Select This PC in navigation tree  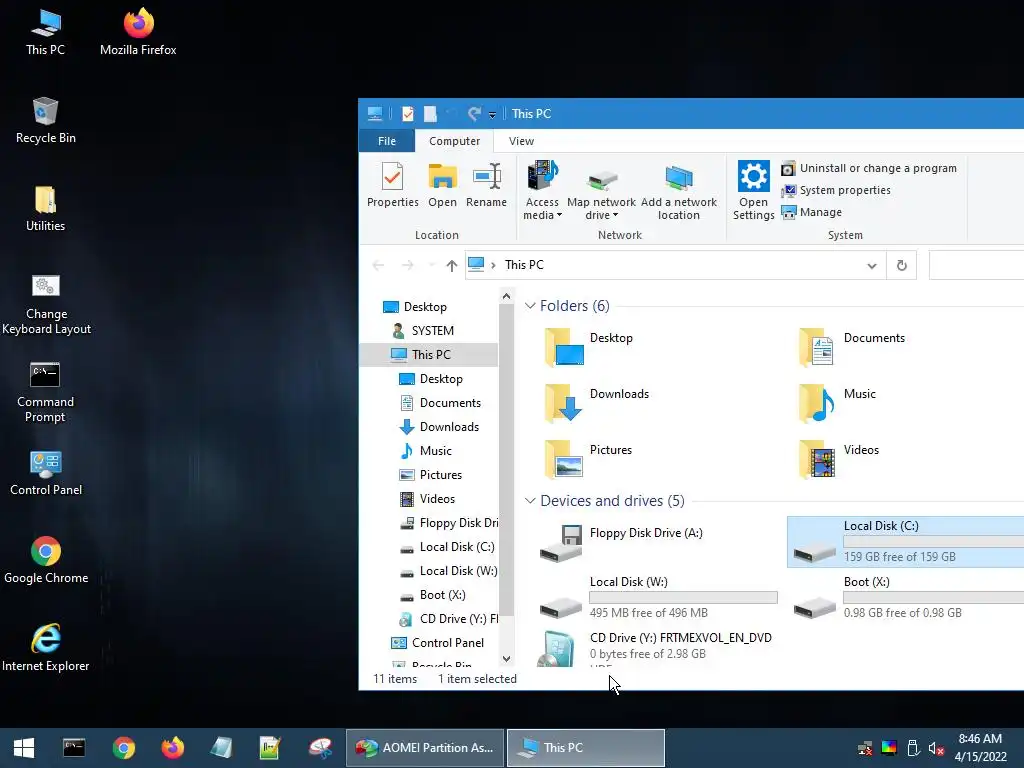[428, 355]
